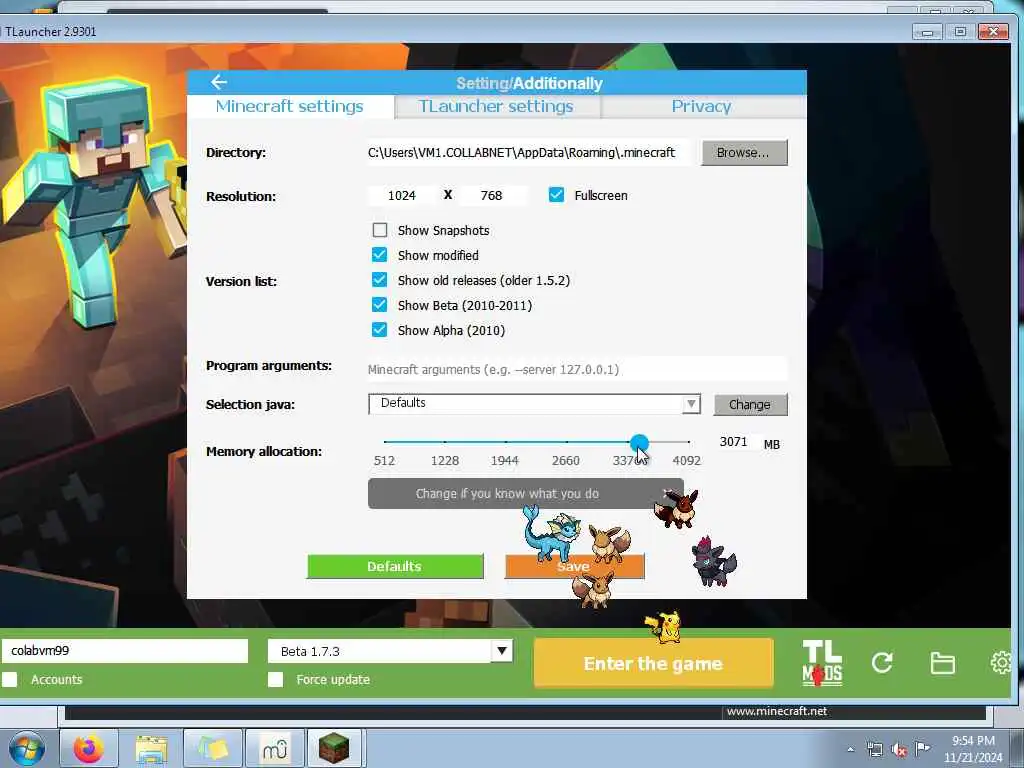Set memory slider to 4092 mark
This screenshot has height=768, width=1024.
tap(688, 442)
